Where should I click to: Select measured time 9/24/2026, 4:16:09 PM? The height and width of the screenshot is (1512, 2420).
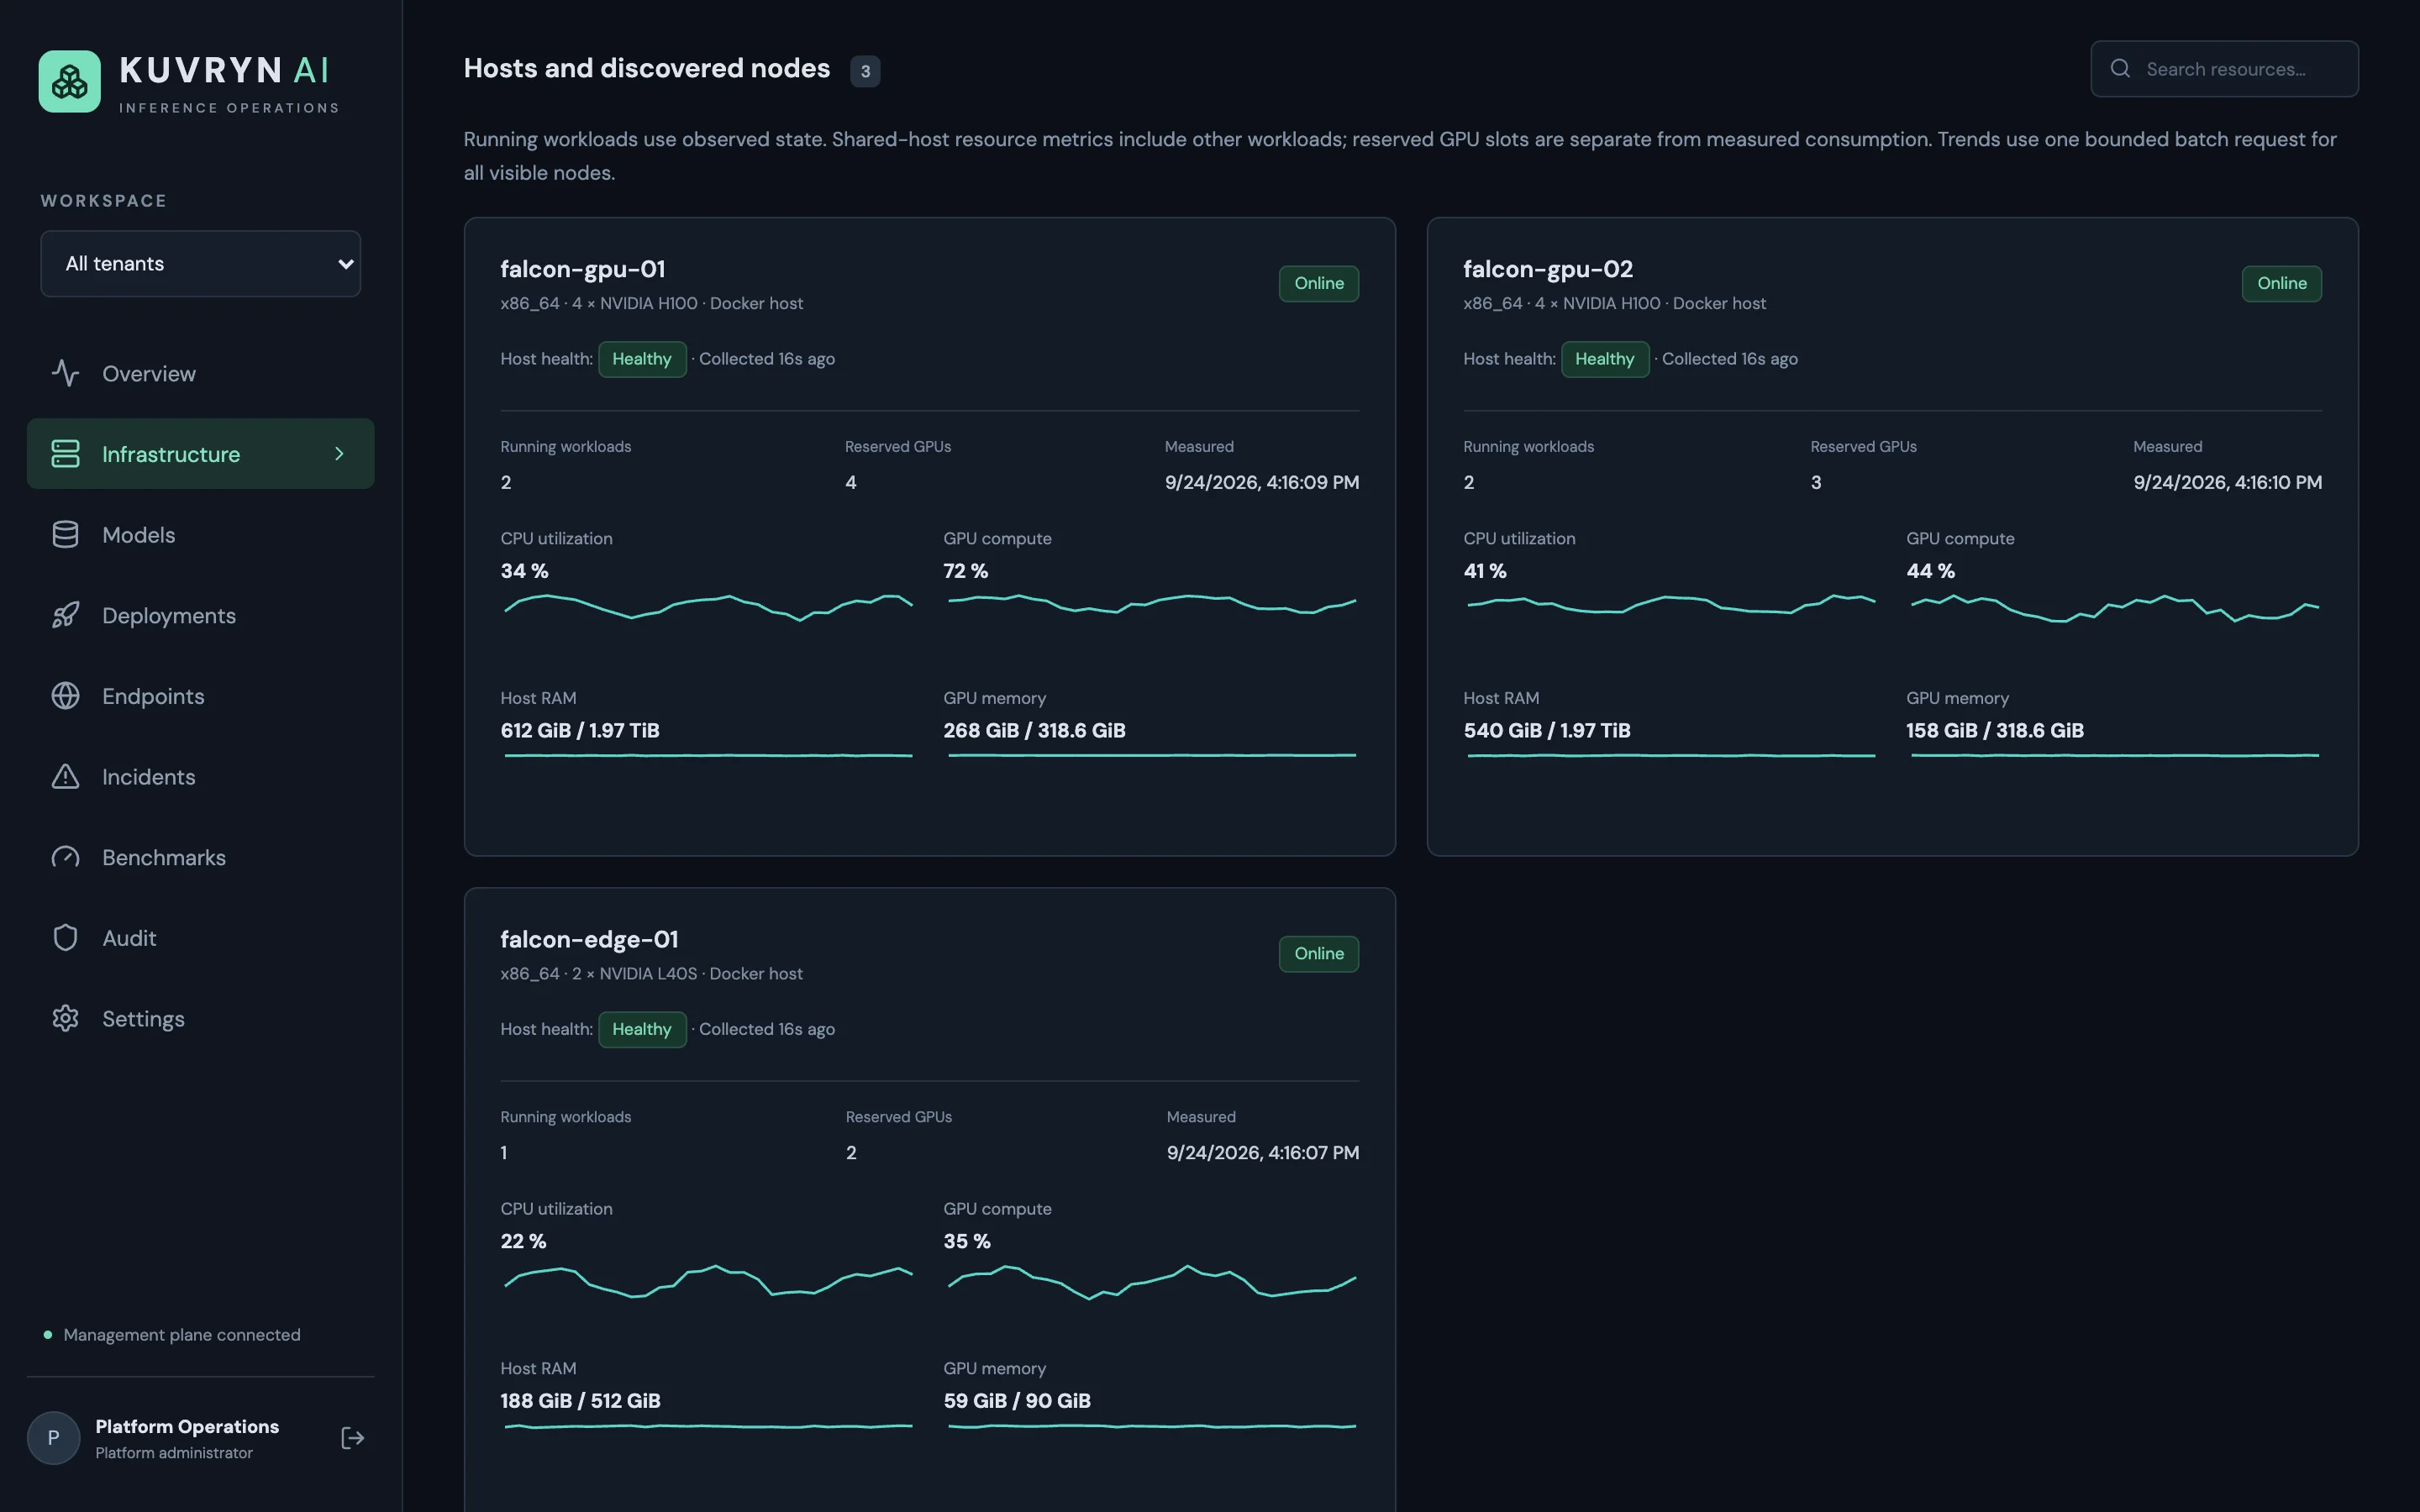1262,482
